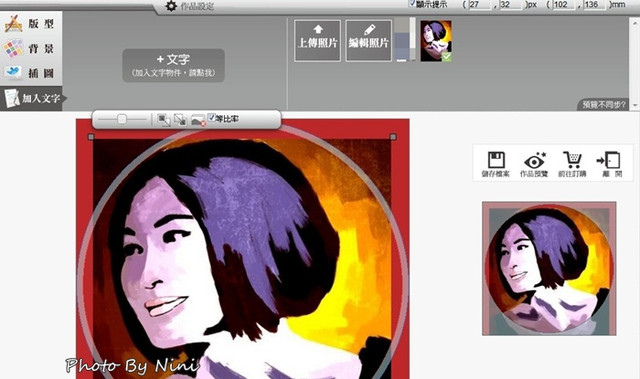Click the top-right image resize handle

pyautogui.click(x=393, y=137)
